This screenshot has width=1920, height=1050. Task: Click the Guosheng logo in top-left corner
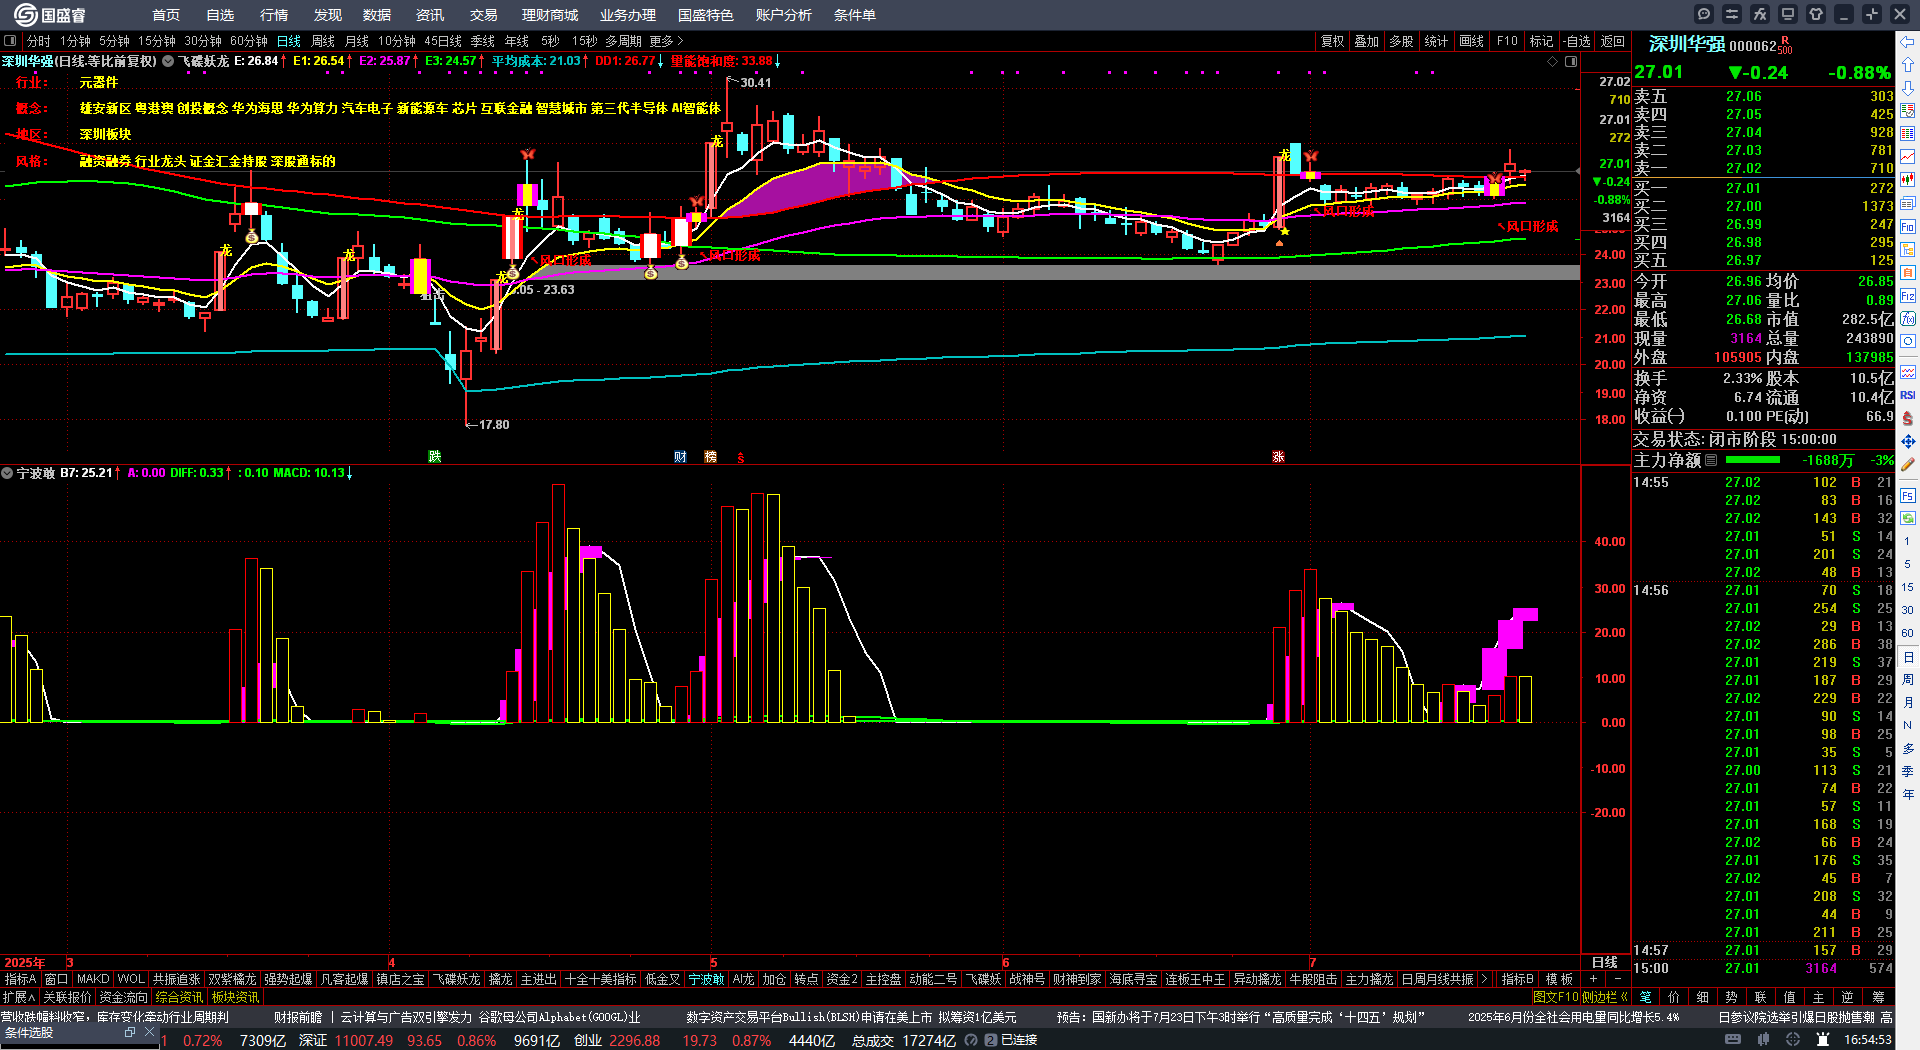[x=49, y=15]
